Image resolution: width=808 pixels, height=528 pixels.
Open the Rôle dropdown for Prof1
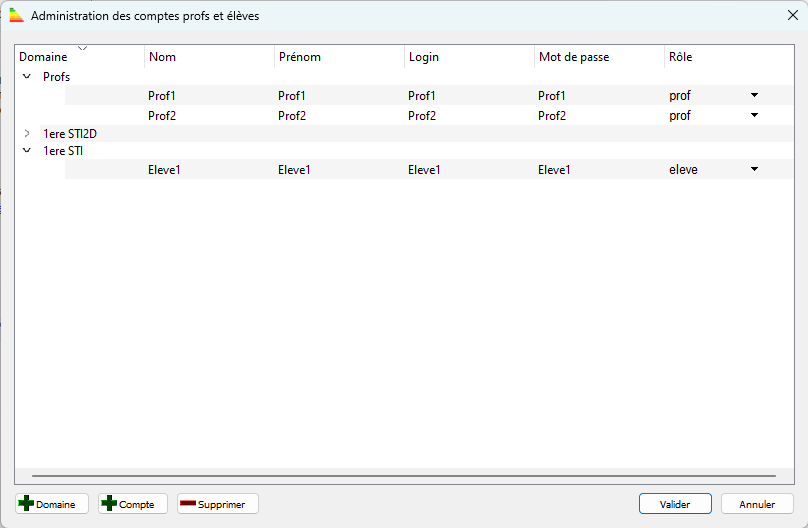pyautogui.click(x=754, y=96)
